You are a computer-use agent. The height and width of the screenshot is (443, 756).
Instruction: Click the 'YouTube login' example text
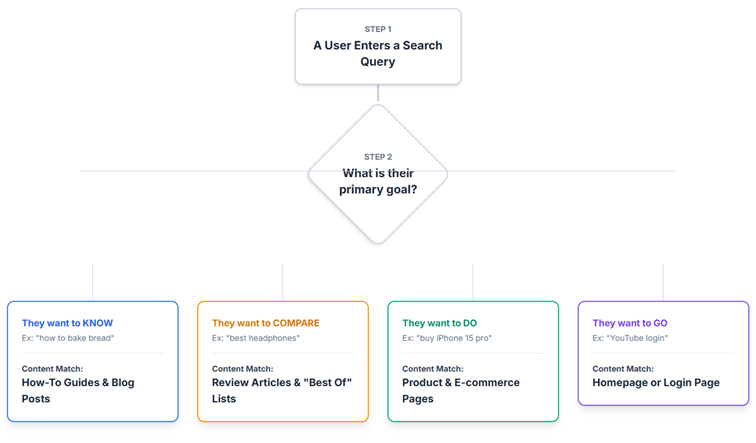[630, 338]
